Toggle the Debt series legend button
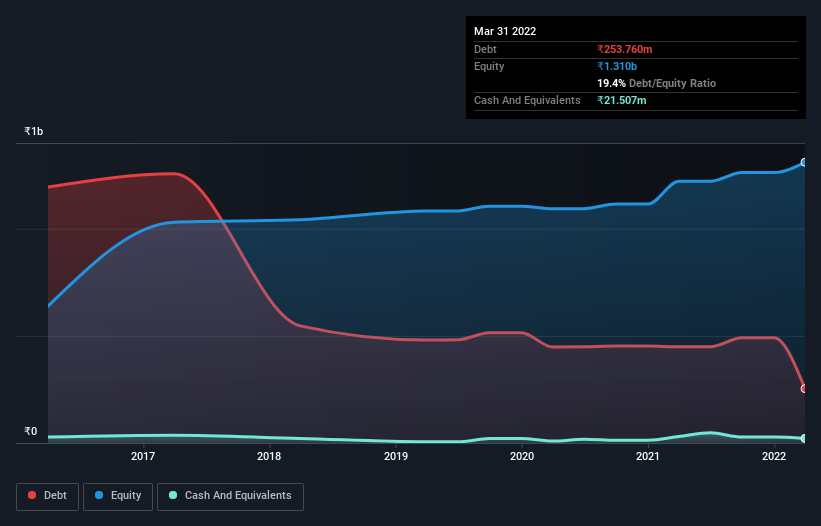This screenshot has width=821, height=526. [47, 496]
